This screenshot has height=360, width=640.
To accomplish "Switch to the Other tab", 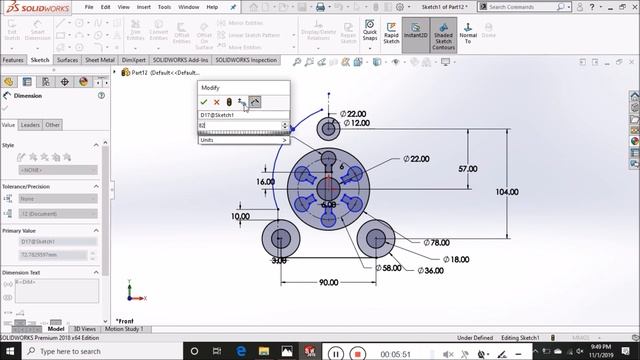I will [52, 125].
